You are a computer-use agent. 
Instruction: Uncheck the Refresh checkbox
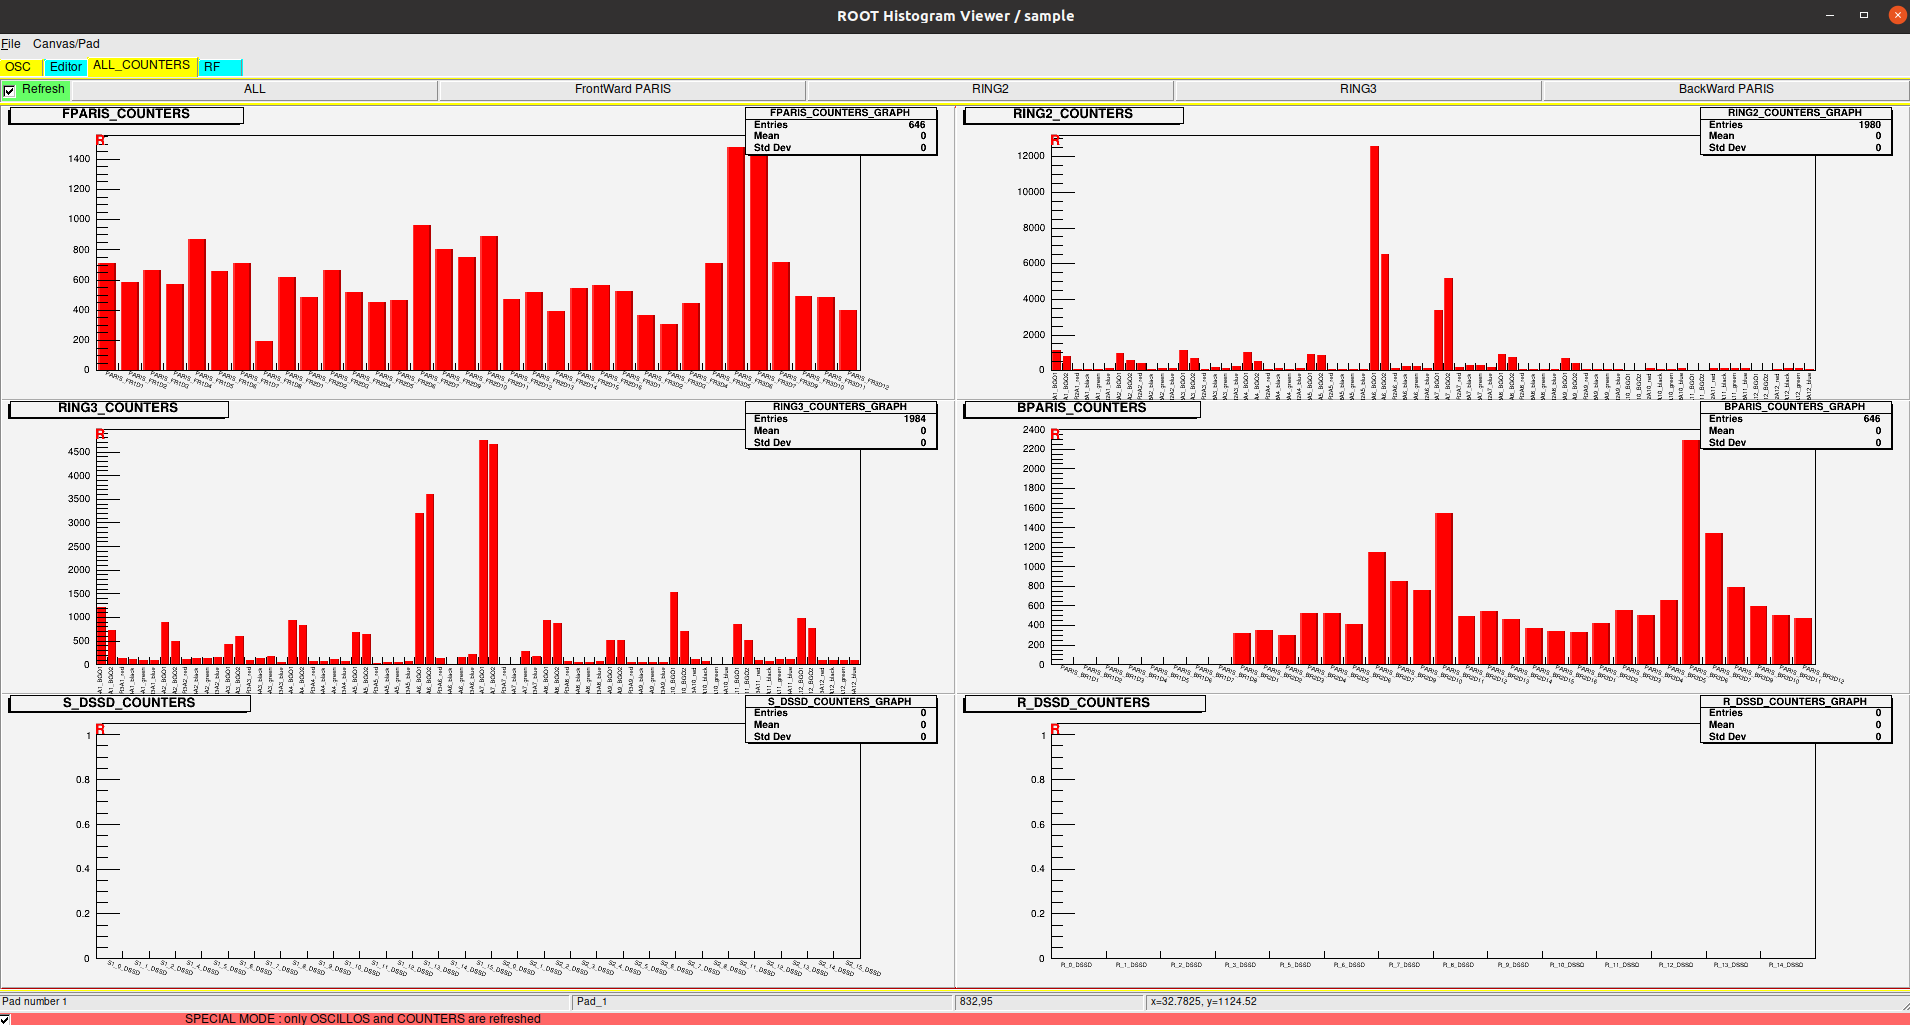10,91
